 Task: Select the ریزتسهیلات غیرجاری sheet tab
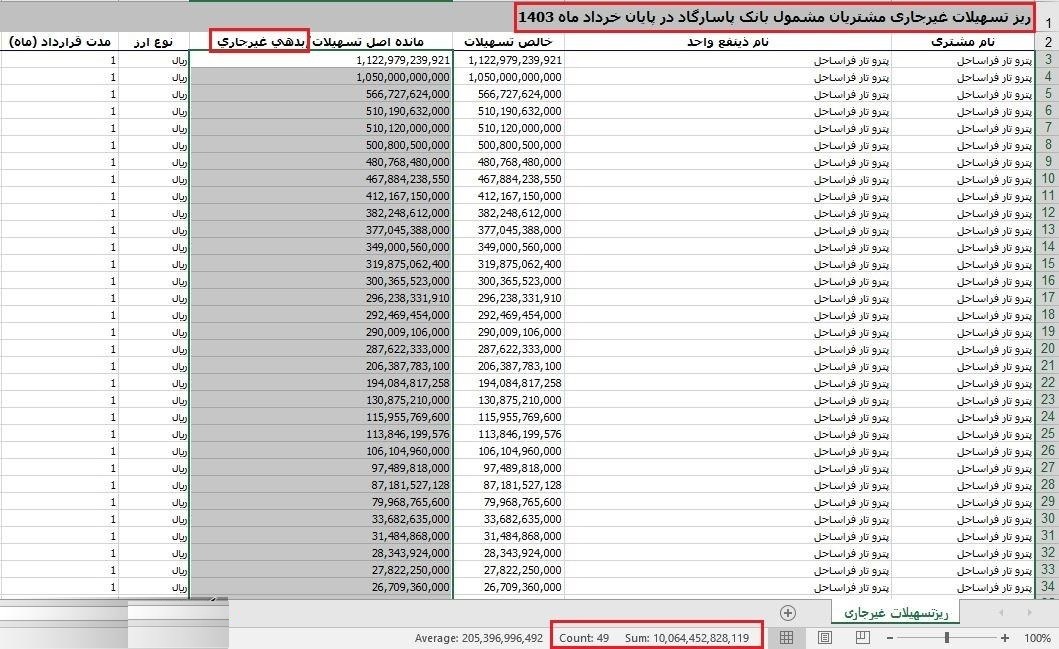point(899,612)
